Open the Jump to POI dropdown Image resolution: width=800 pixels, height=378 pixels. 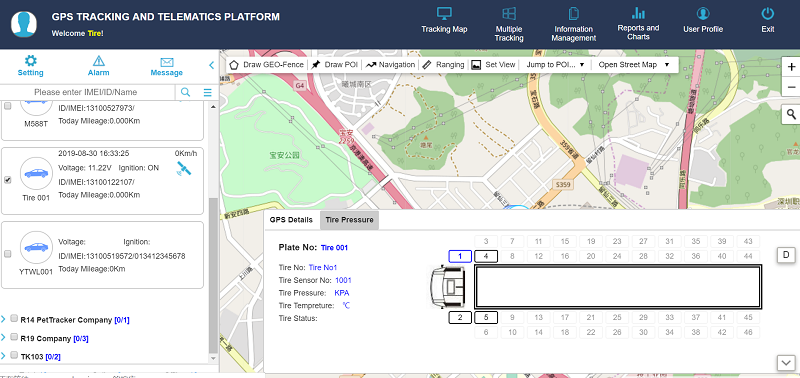[x=555, y=65]
